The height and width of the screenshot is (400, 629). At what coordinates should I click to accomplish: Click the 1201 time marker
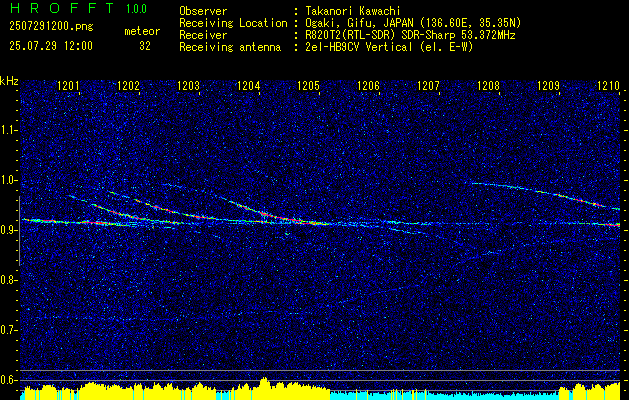tap(68, 86)
